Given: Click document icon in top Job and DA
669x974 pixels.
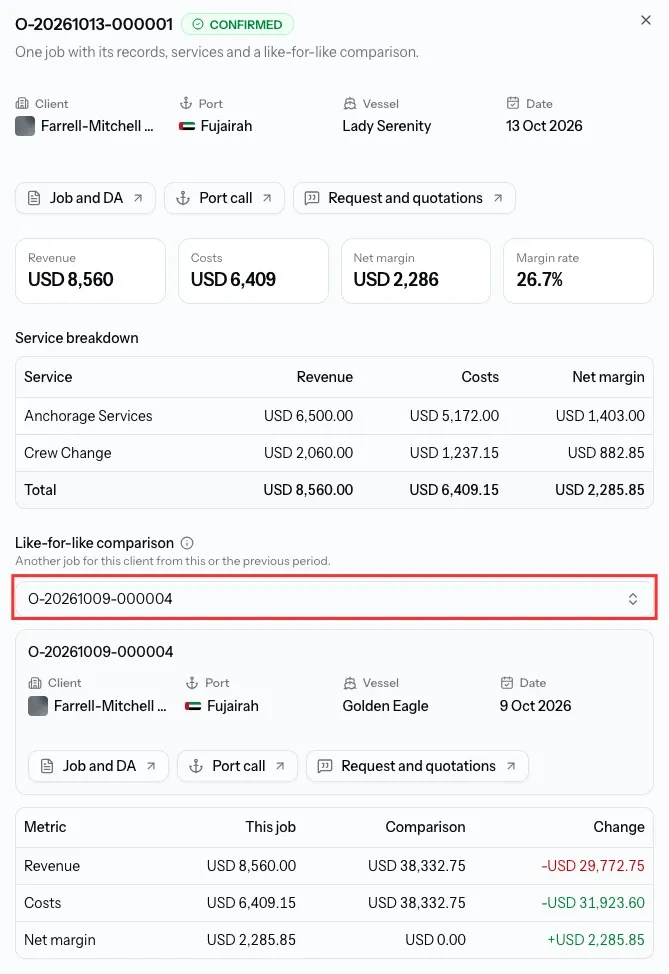Looking at the screenshot, I should pos(34,198).
